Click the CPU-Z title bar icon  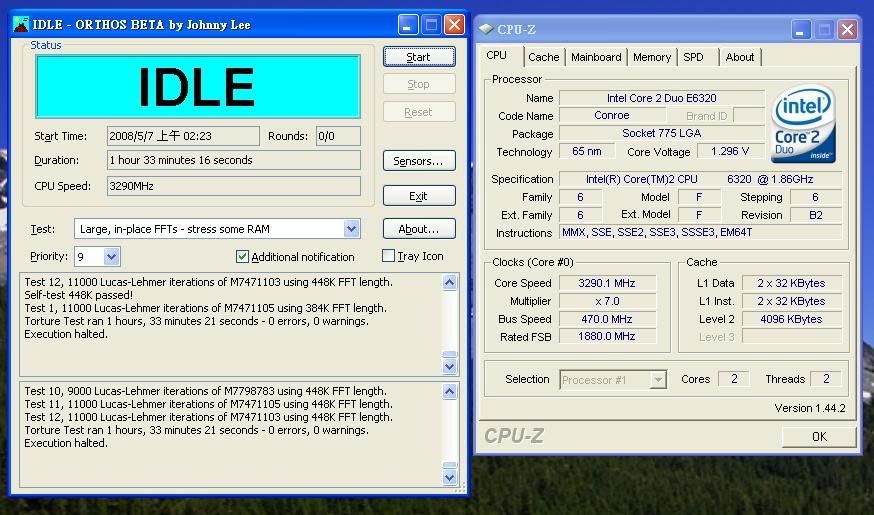coord(486,29)
